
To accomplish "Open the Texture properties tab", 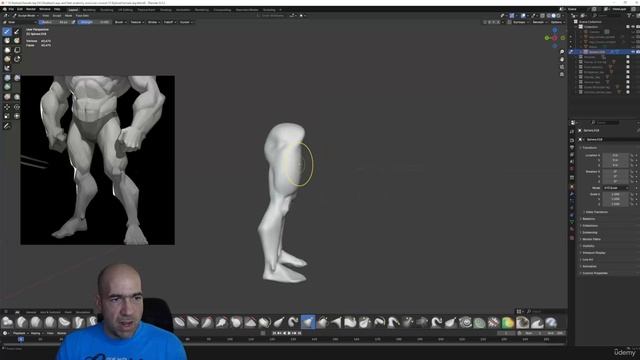I will 572,238.
